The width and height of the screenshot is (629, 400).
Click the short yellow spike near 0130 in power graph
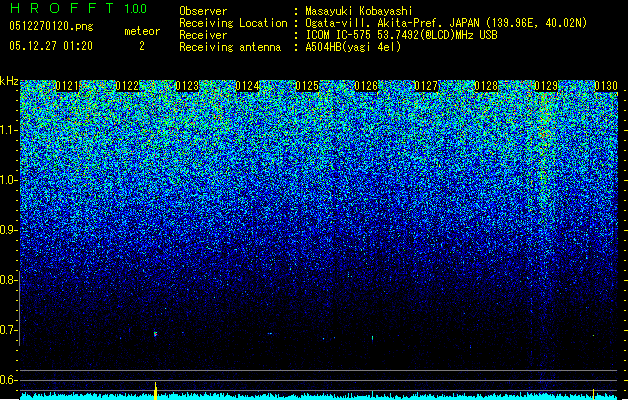(x=594, y=394)
